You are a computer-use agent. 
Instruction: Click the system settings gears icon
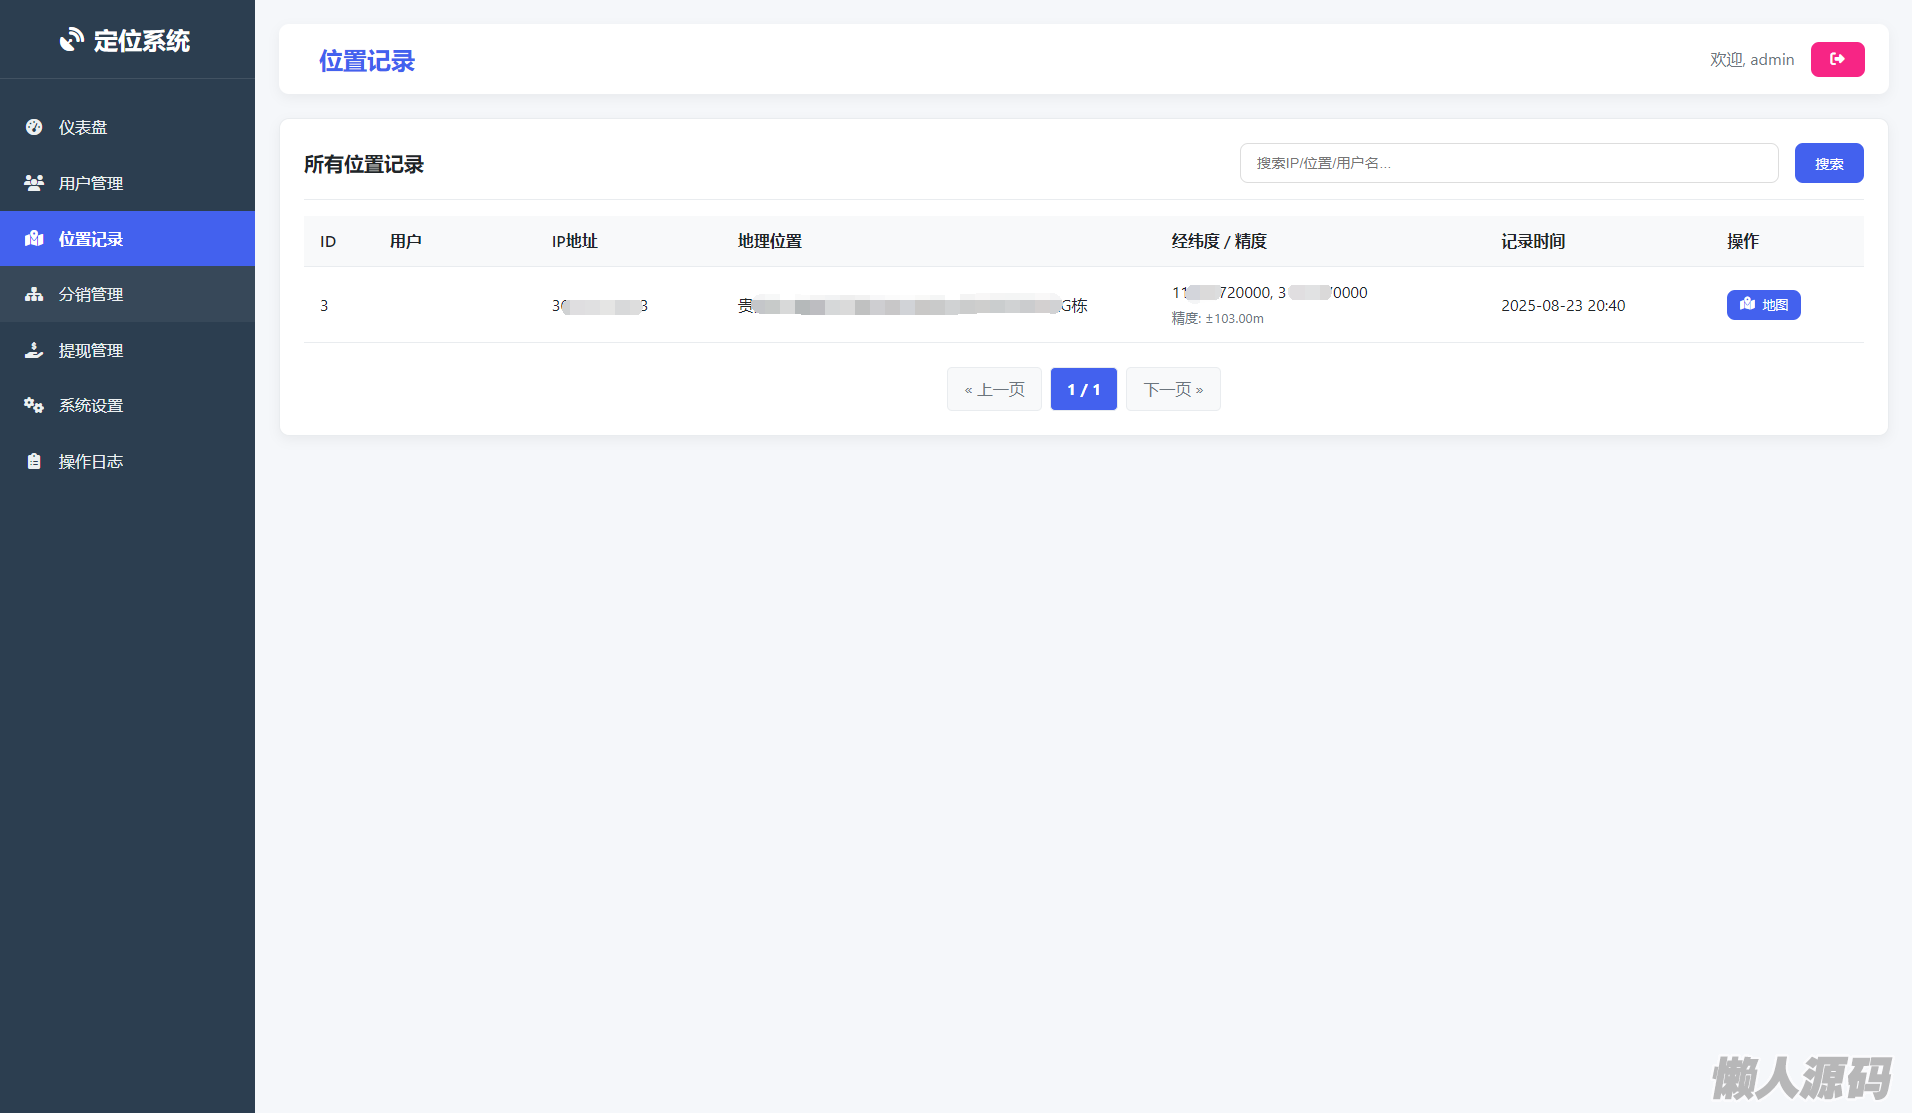34,405
